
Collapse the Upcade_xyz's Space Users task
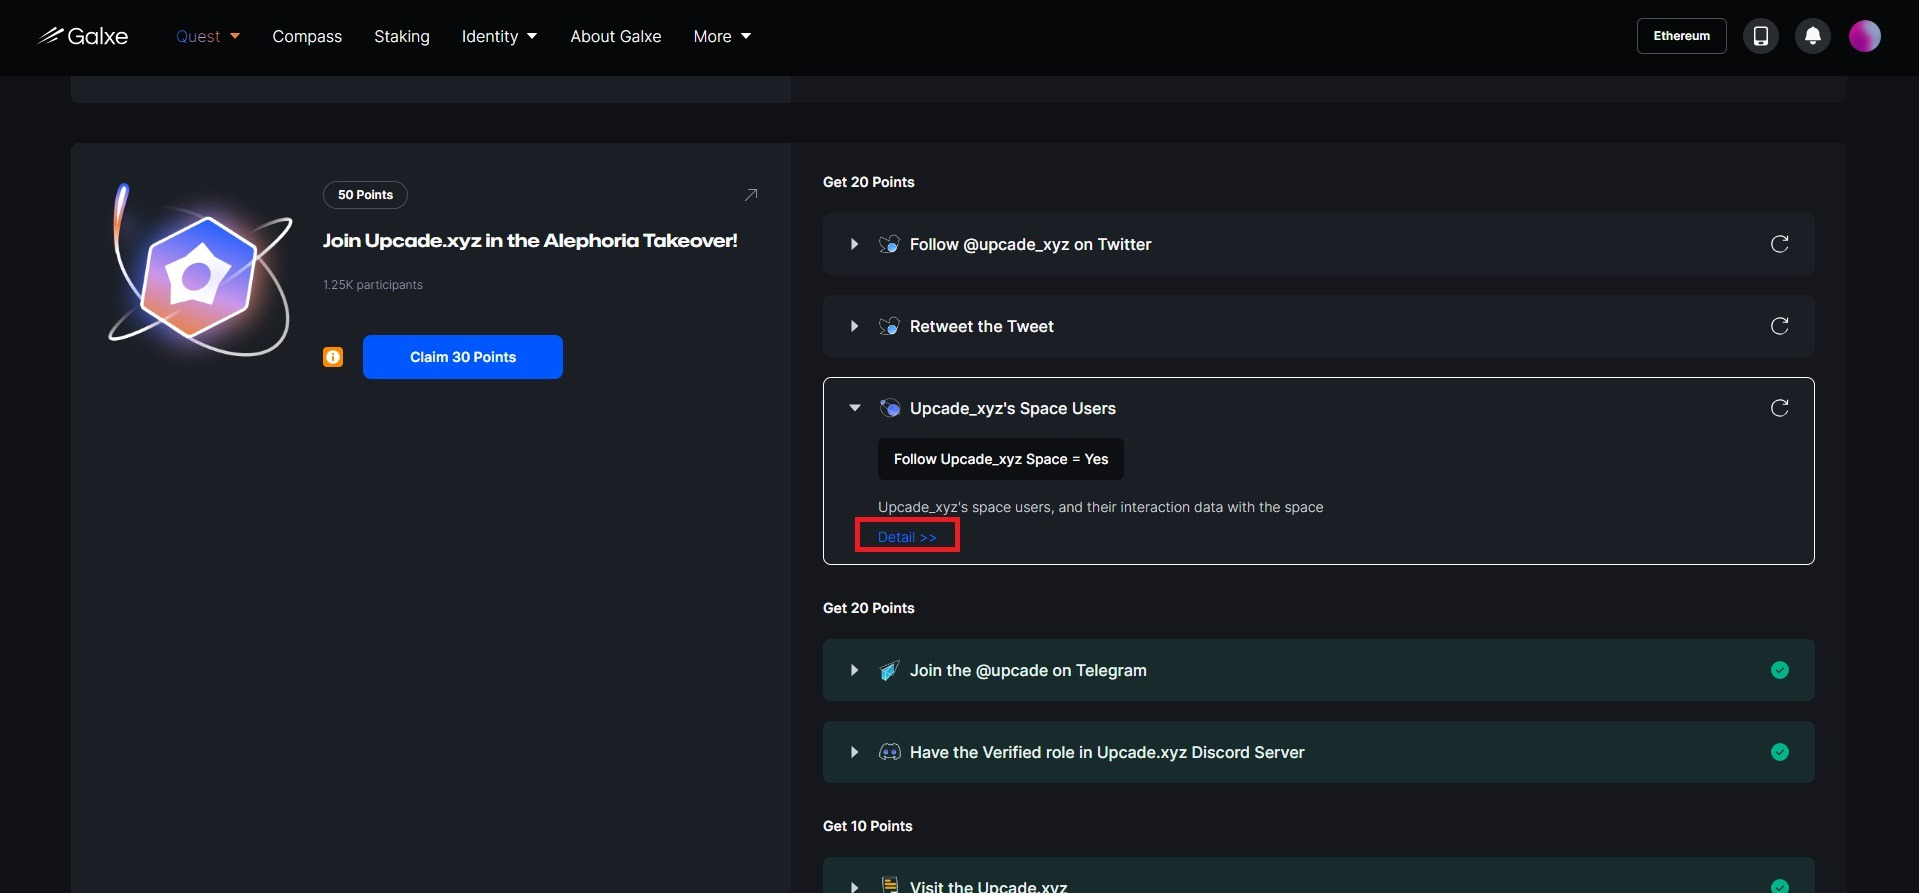[854, 408]
